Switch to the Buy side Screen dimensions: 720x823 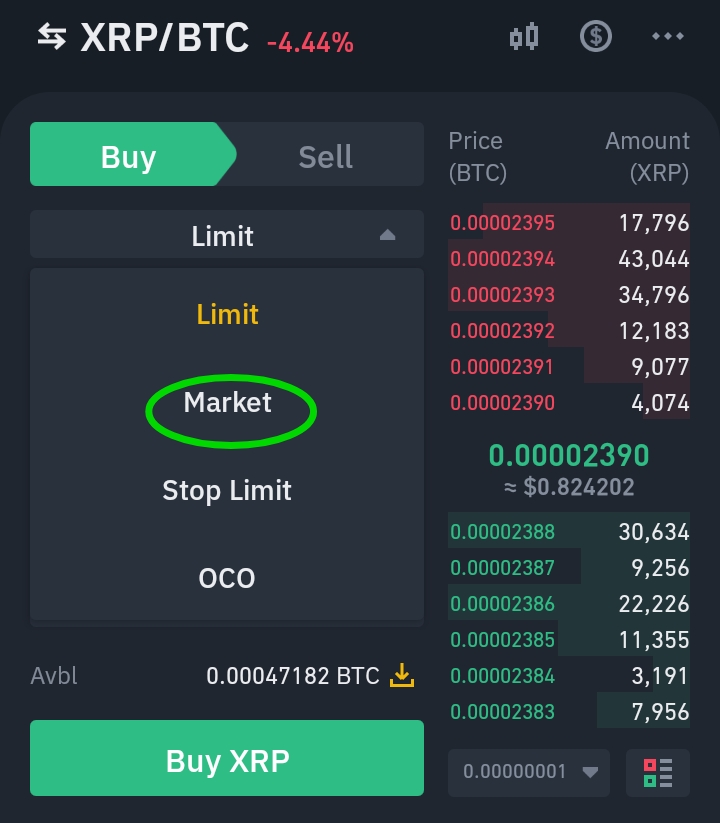[x=130, y=156]
